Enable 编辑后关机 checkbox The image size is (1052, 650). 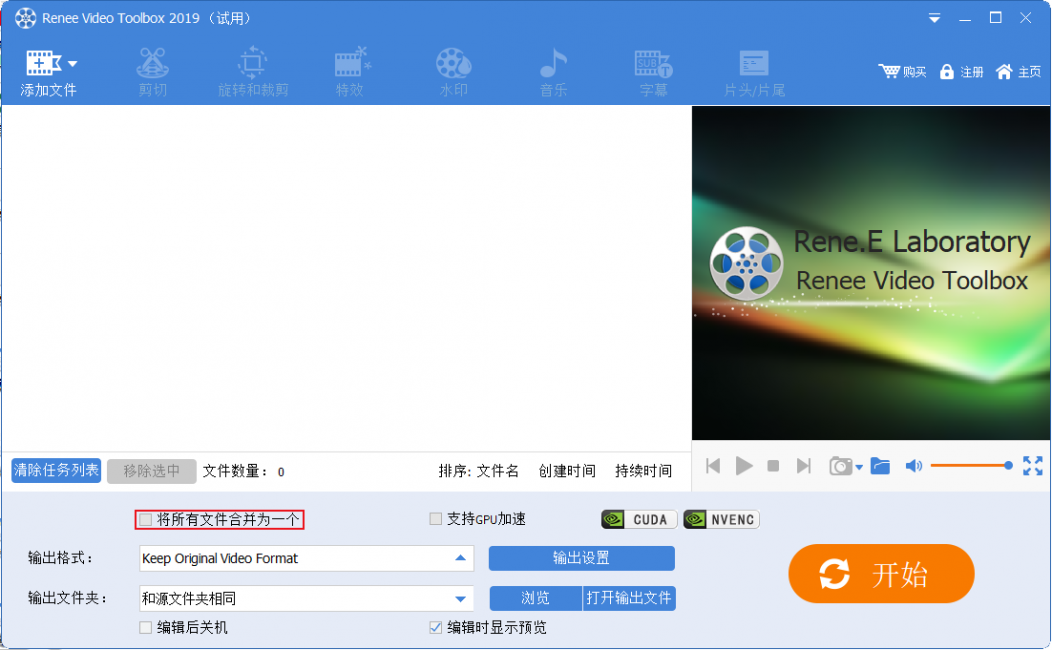tap(146, 628)
